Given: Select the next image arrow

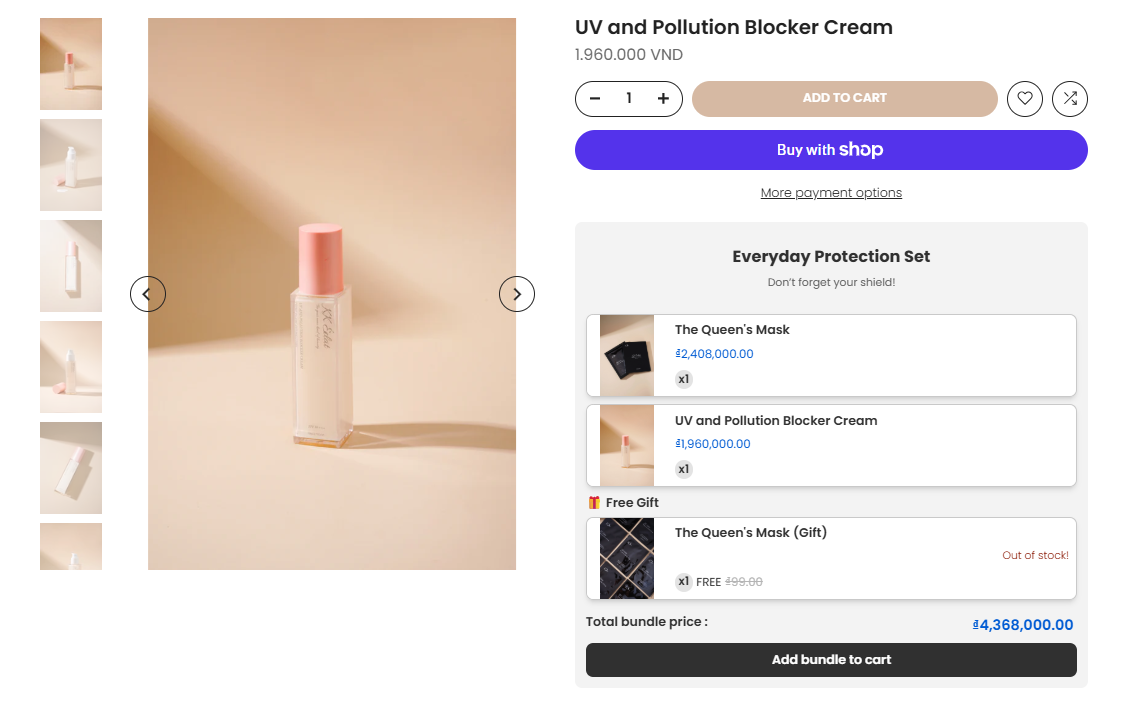Looking at the screenshot, I should [x=516, y=293].
